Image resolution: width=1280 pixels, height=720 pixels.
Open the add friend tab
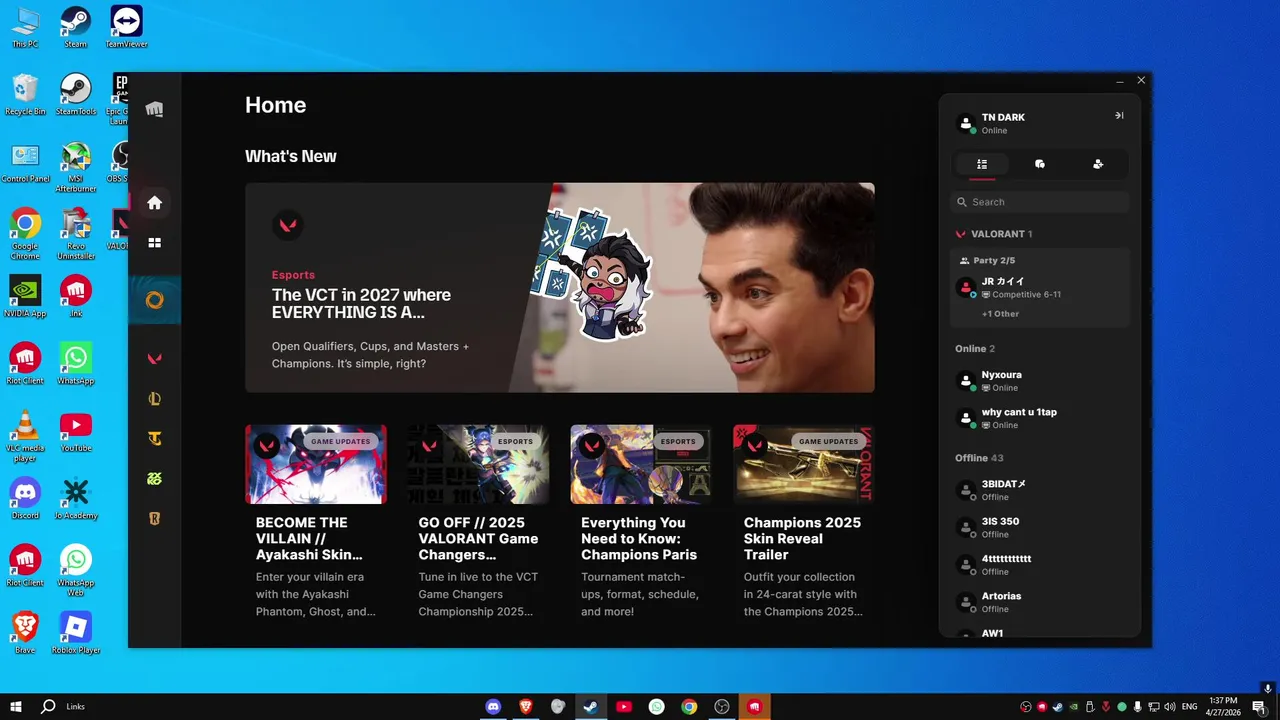coord(1098,164)
